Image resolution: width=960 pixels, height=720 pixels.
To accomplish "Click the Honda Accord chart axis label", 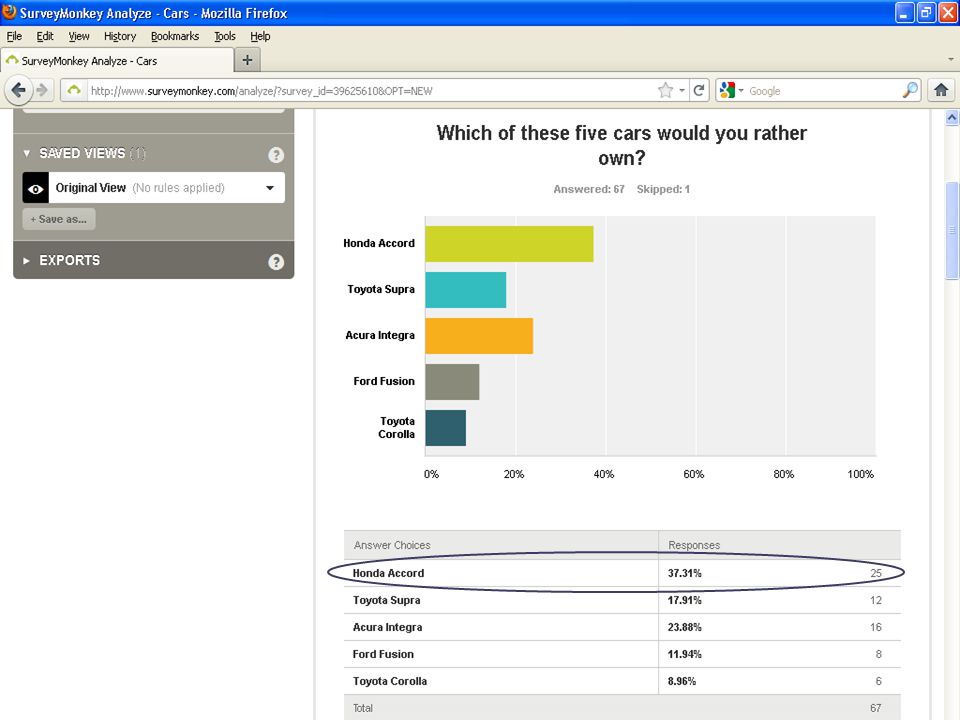I will click(x=379, y=243).
